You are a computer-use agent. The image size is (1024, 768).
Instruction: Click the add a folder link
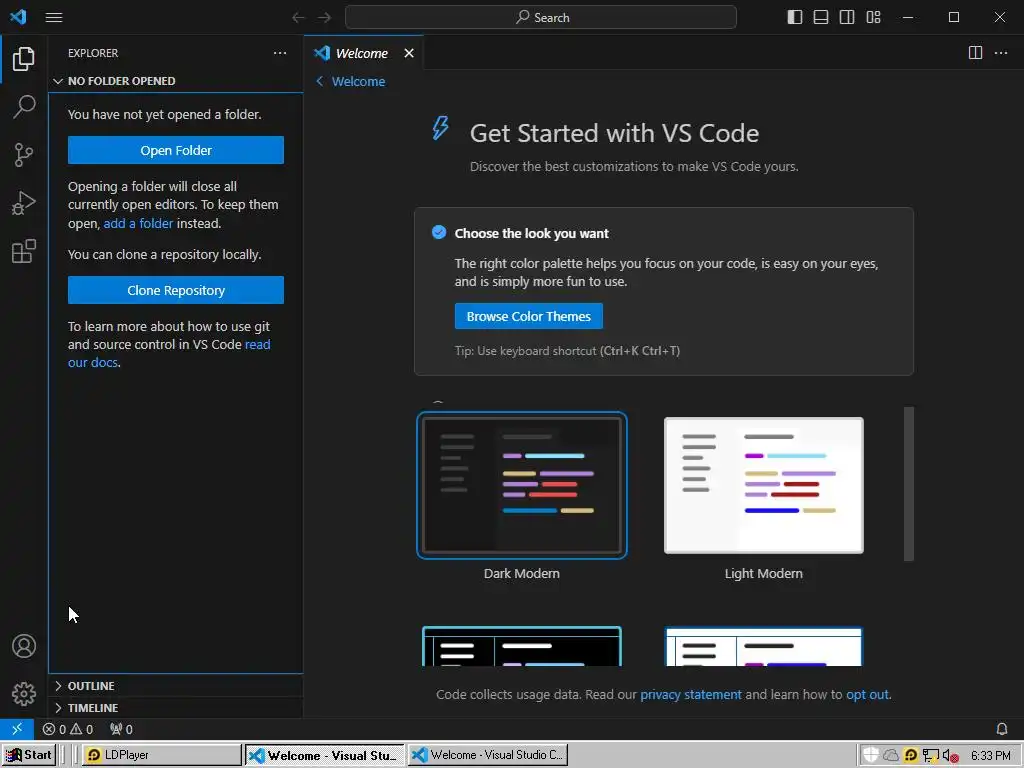click(x=138, y=223)
